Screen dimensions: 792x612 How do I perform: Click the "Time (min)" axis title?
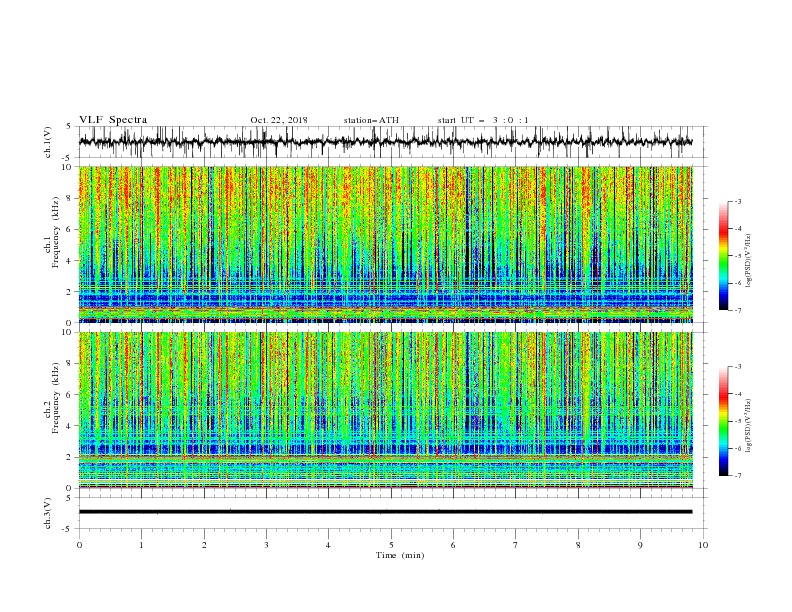[x=400, y=555]
